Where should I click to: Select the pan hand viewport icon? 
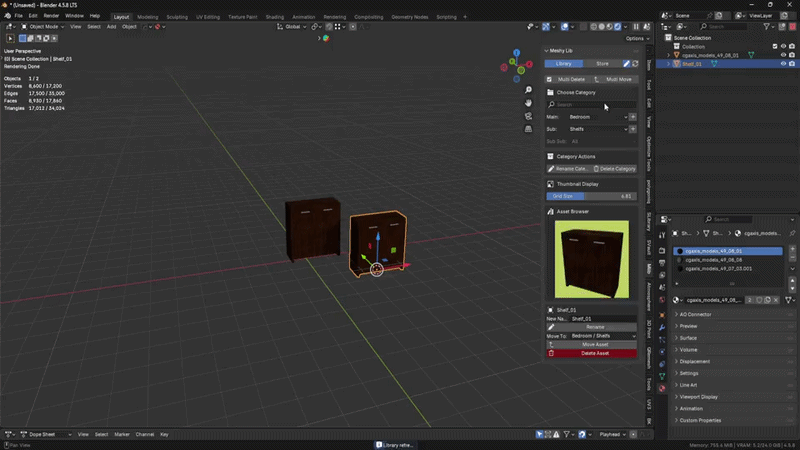pos(528,103)
